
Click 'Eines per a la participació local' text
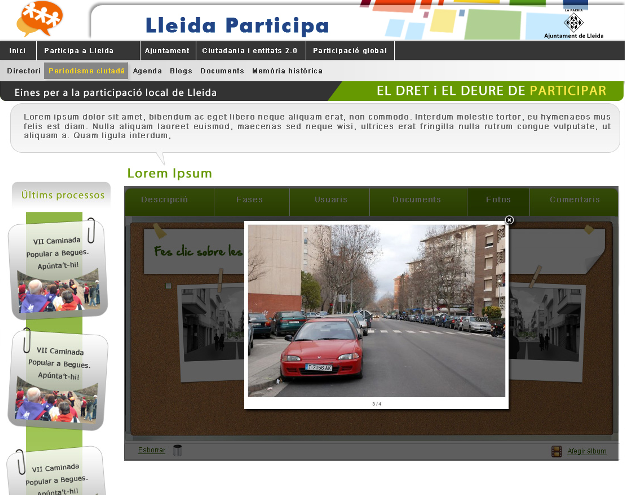pyautogui.click(x=115, y=92)
